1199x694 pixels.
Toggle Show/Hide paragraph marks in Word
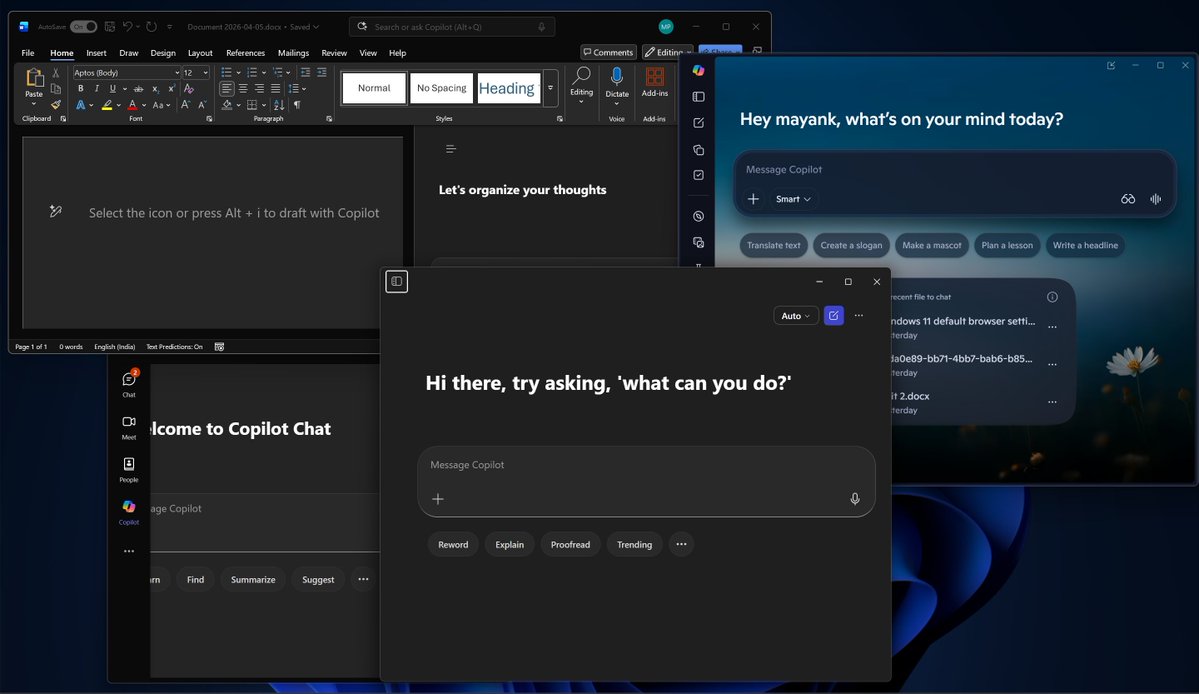pyautogui.click(x=297, y=105)
